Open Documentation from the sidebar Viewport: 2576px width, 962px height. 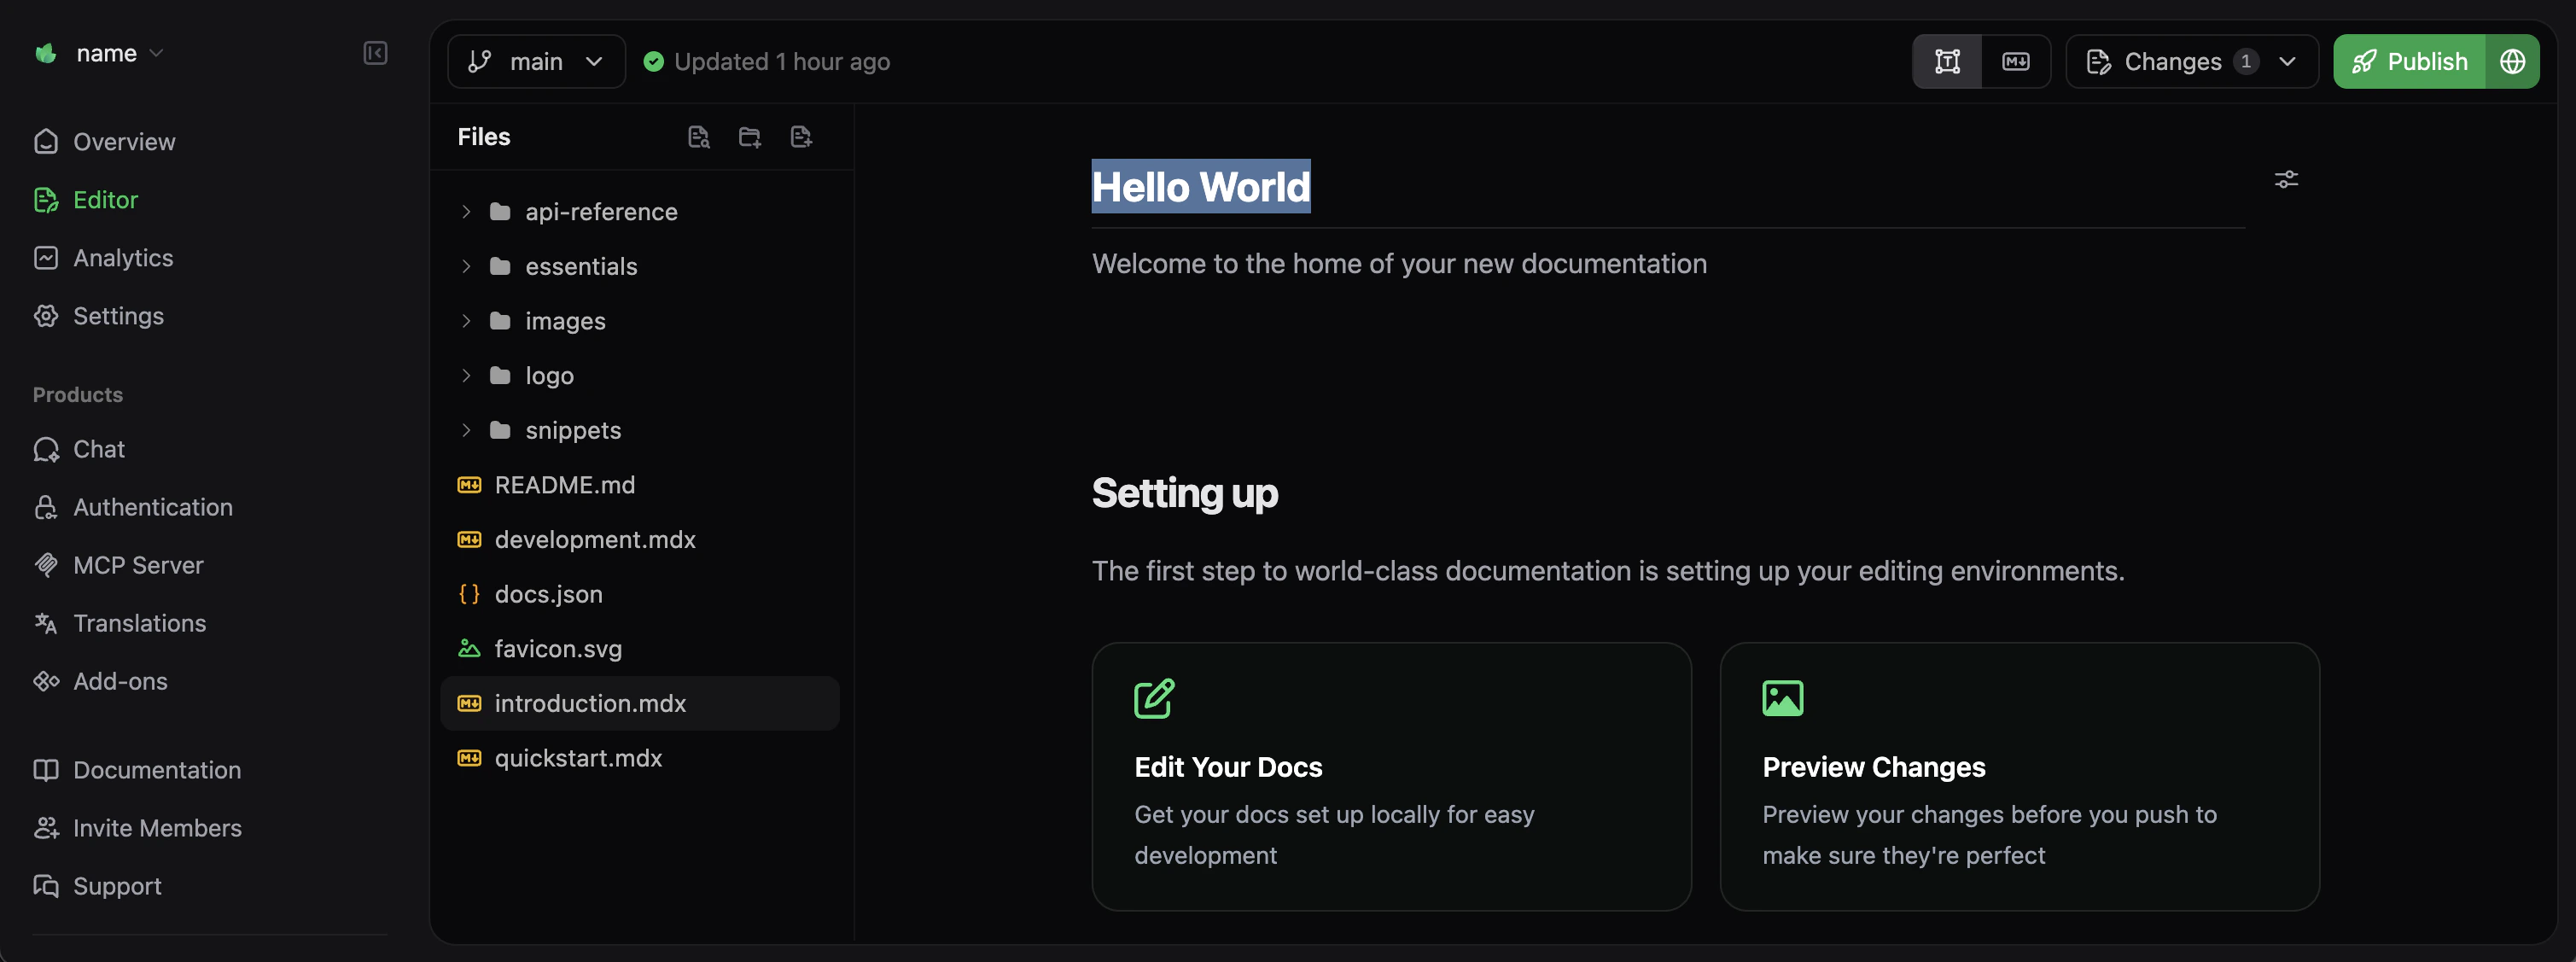click(156, 770)
